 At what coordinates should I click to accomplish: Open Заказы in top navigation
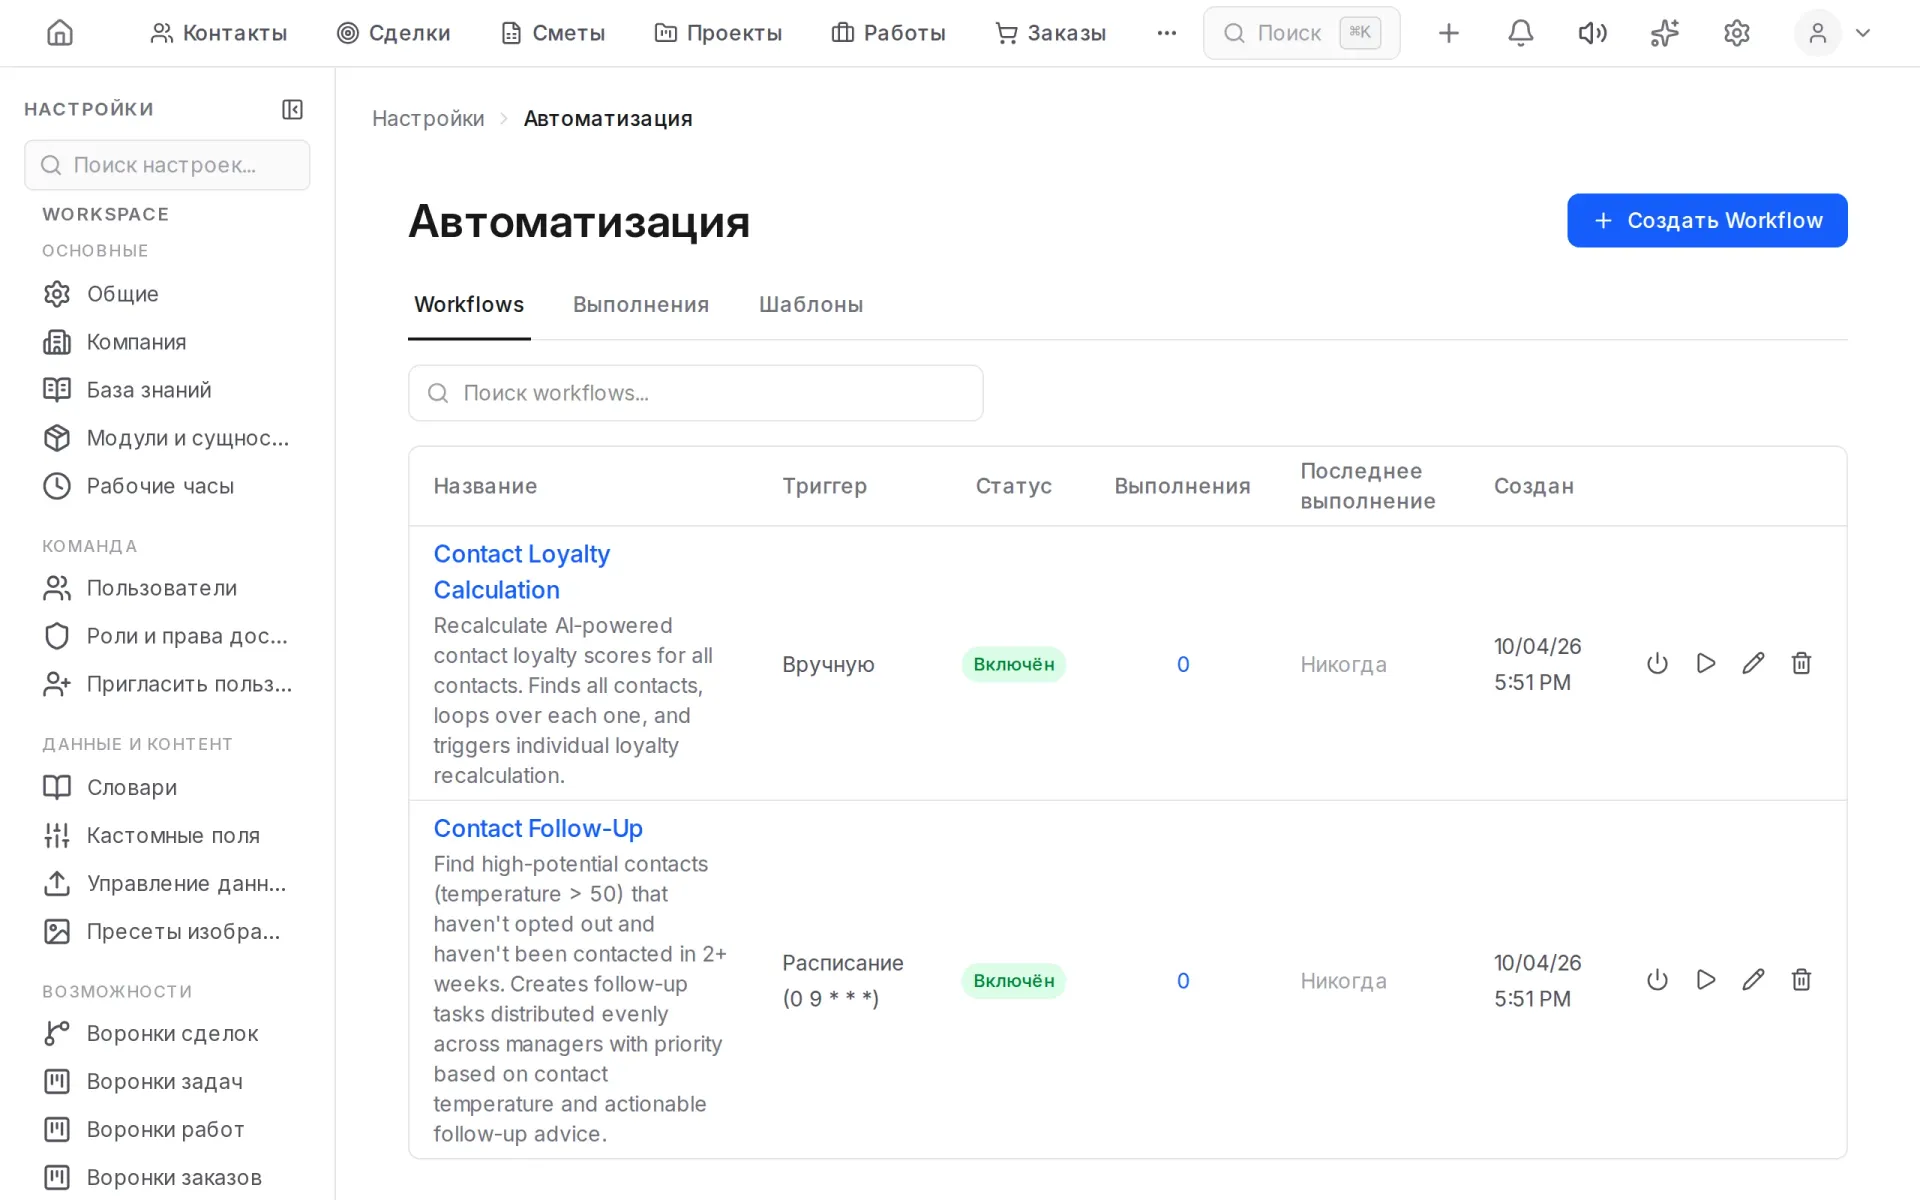[x=1050, y=33]
